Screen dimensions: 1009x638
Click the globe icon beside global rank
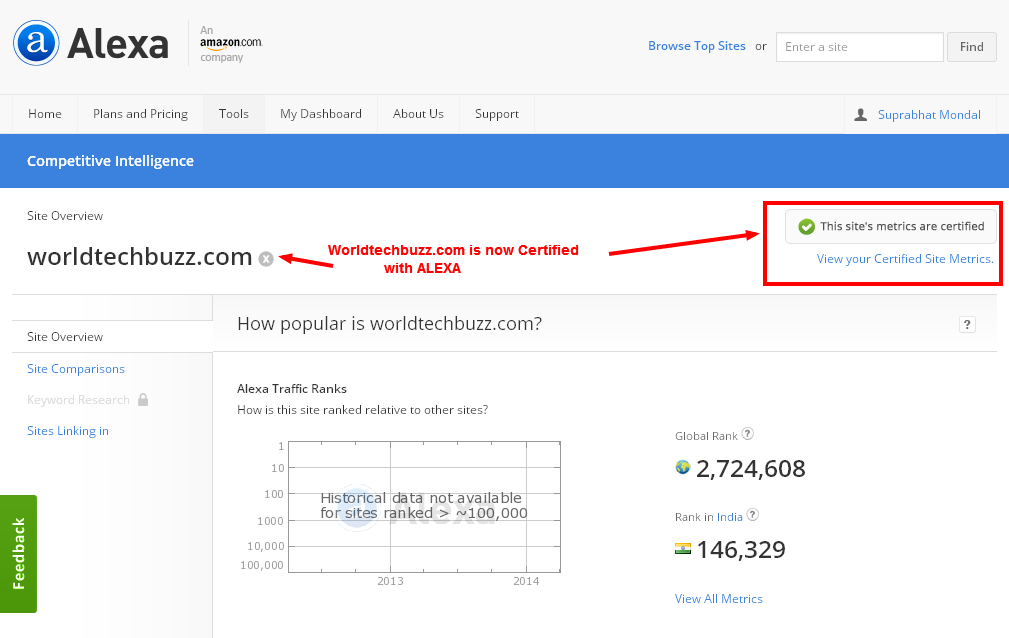click(x=683, y=467)
